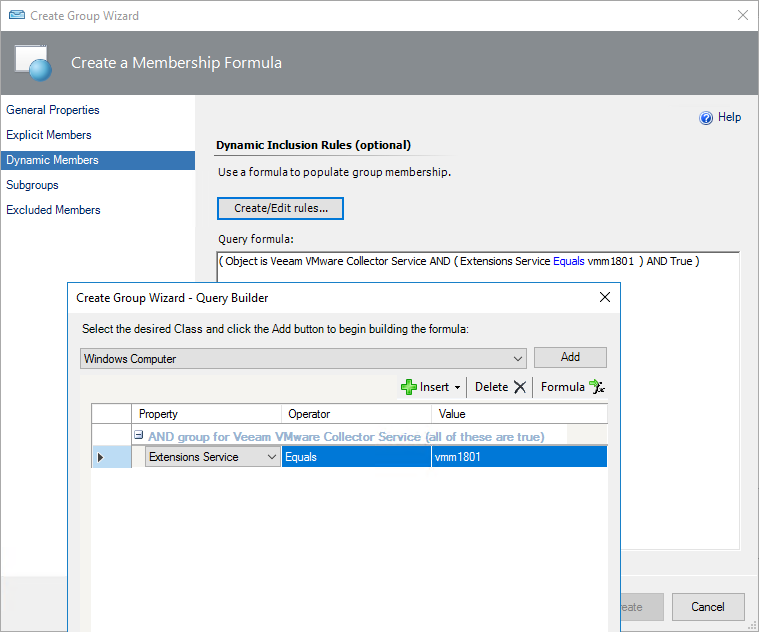Click the Delete X icon in toolbar
This screenshot has width=759, height=632.
tap(519, 387)
